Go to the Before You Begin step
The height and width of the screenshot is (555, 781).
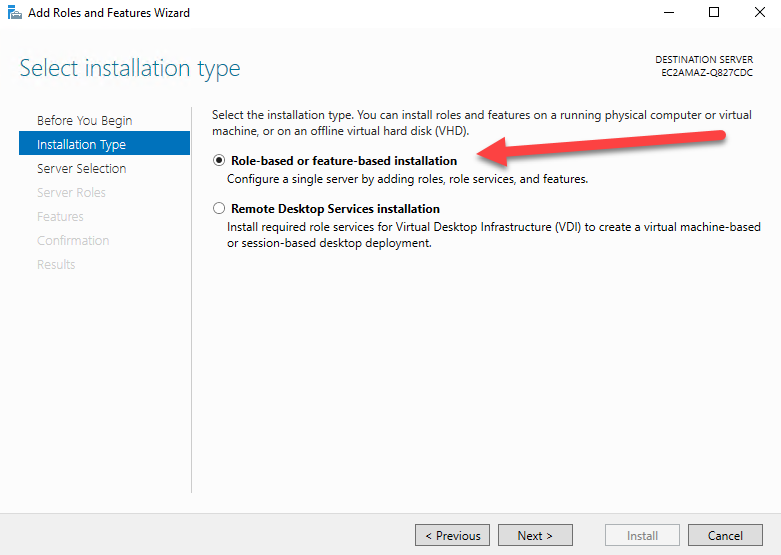click(84, 121)
